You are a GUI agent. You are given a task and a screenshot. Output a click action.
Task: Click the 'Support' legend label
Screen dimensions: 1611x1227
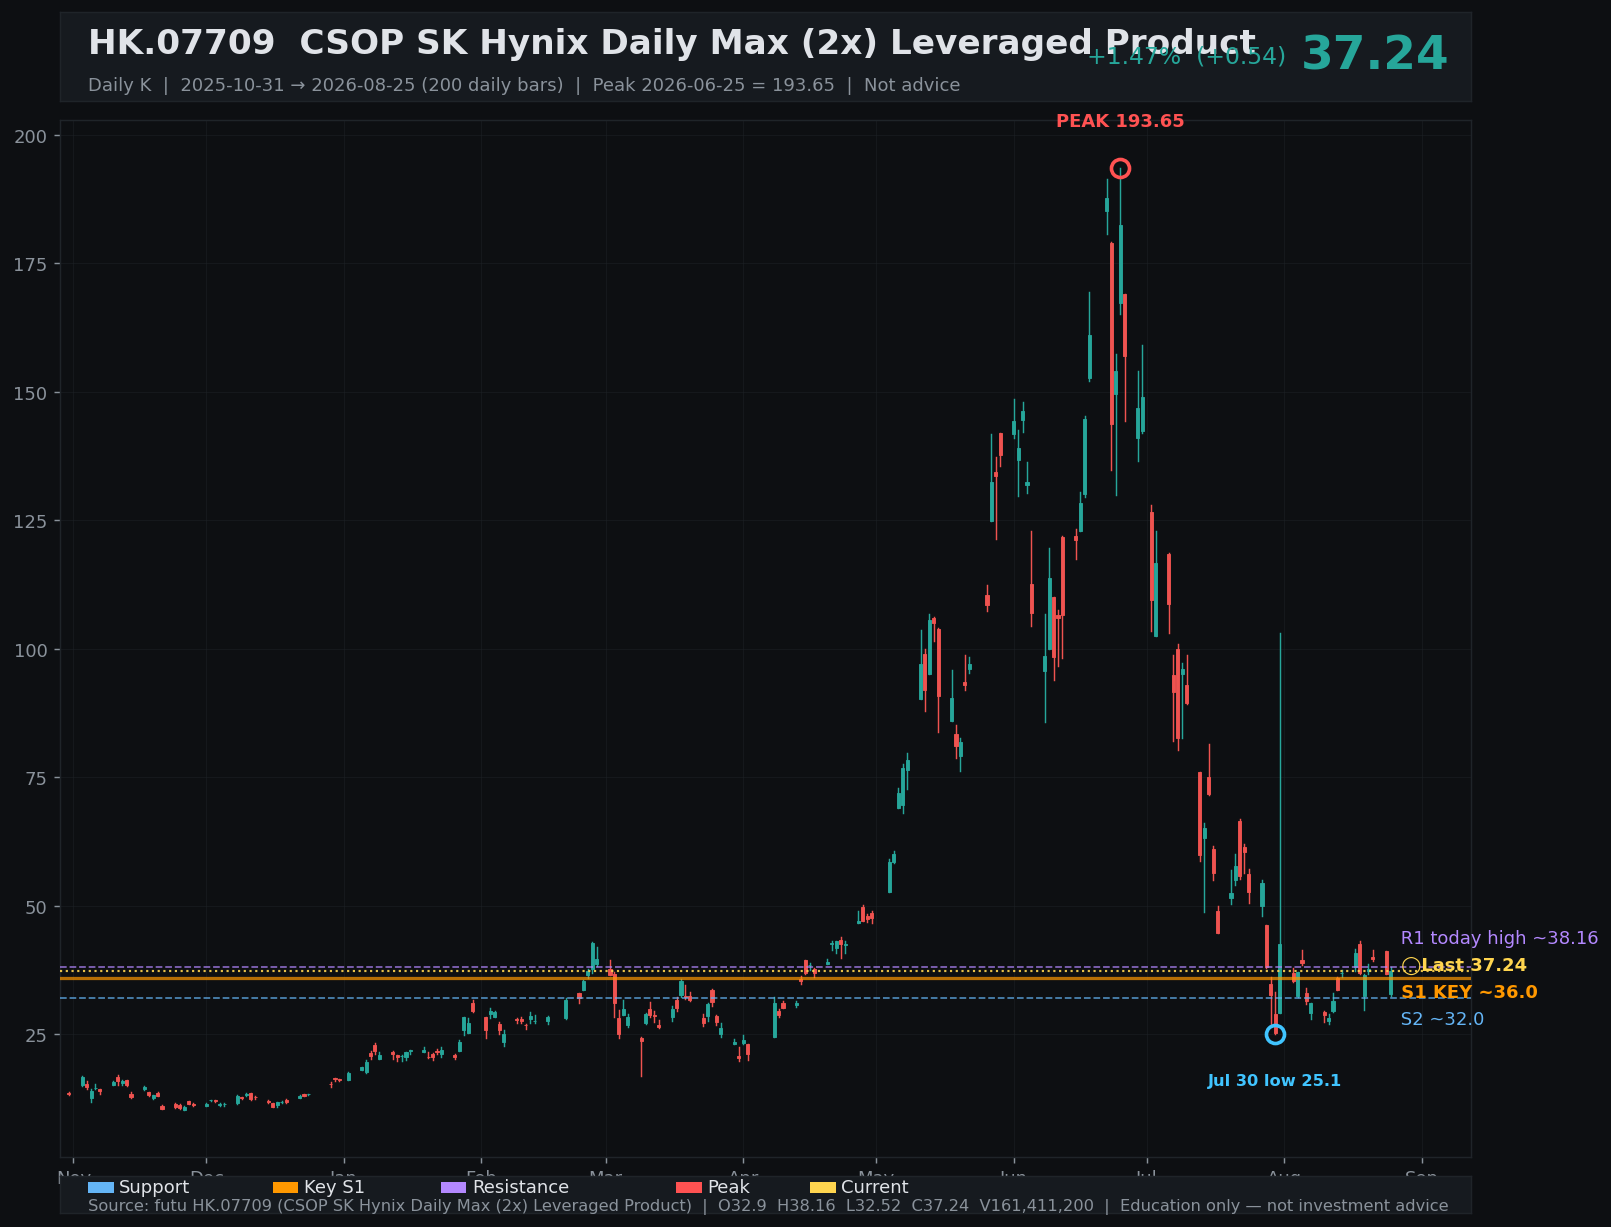point(154,1187)
